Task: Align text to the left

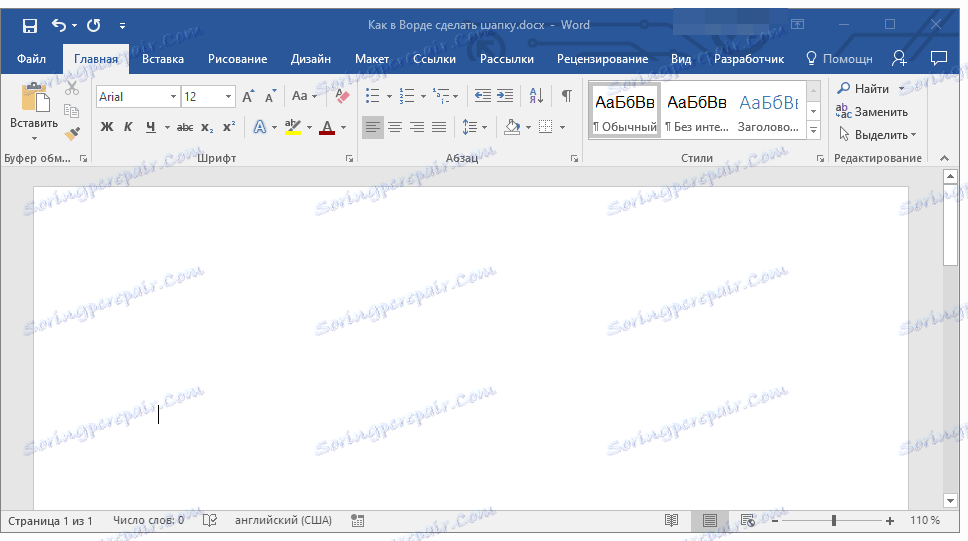Action: [x=372, y=127]
